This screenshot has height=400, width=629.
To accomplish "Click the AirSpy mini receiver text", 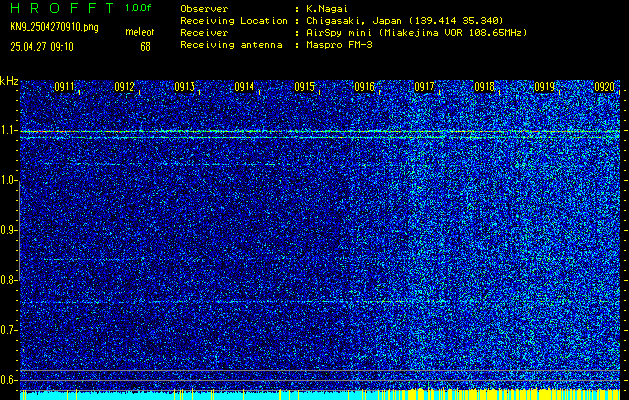I will pos(416,33).
